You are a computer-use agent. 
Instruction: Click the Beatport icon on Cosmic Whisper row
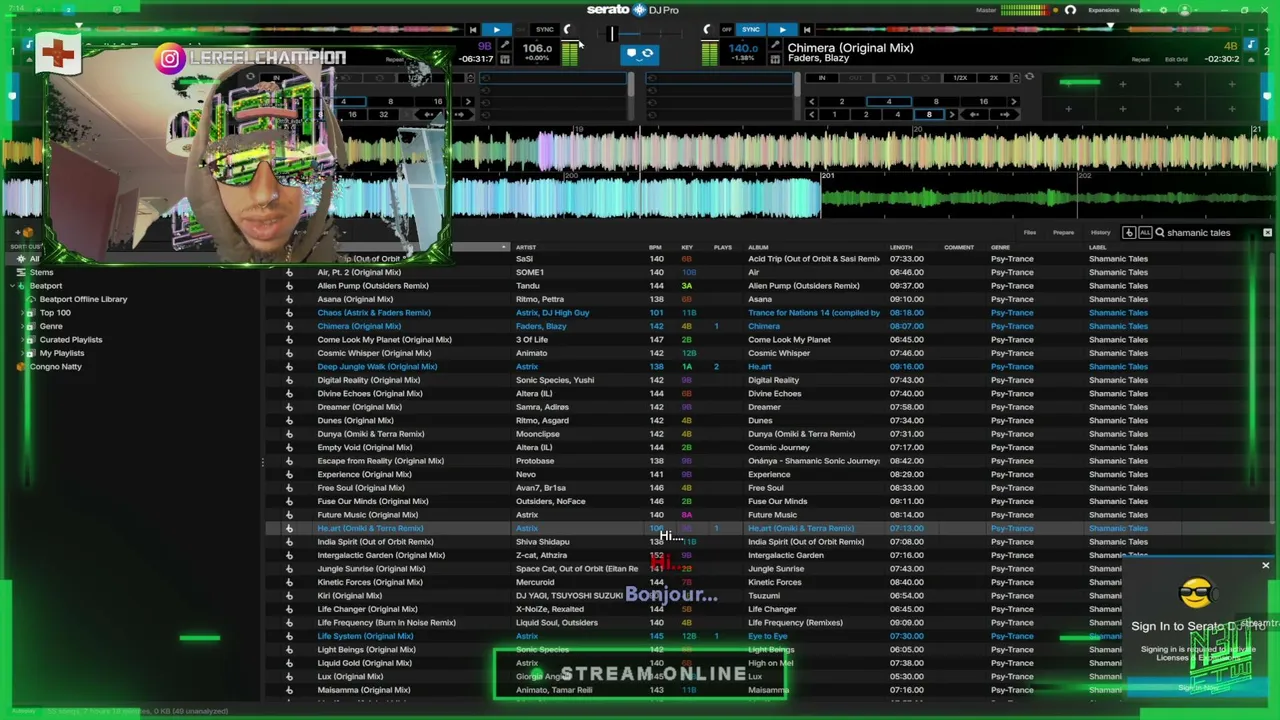pyautogui.click(x=289, y=353)
